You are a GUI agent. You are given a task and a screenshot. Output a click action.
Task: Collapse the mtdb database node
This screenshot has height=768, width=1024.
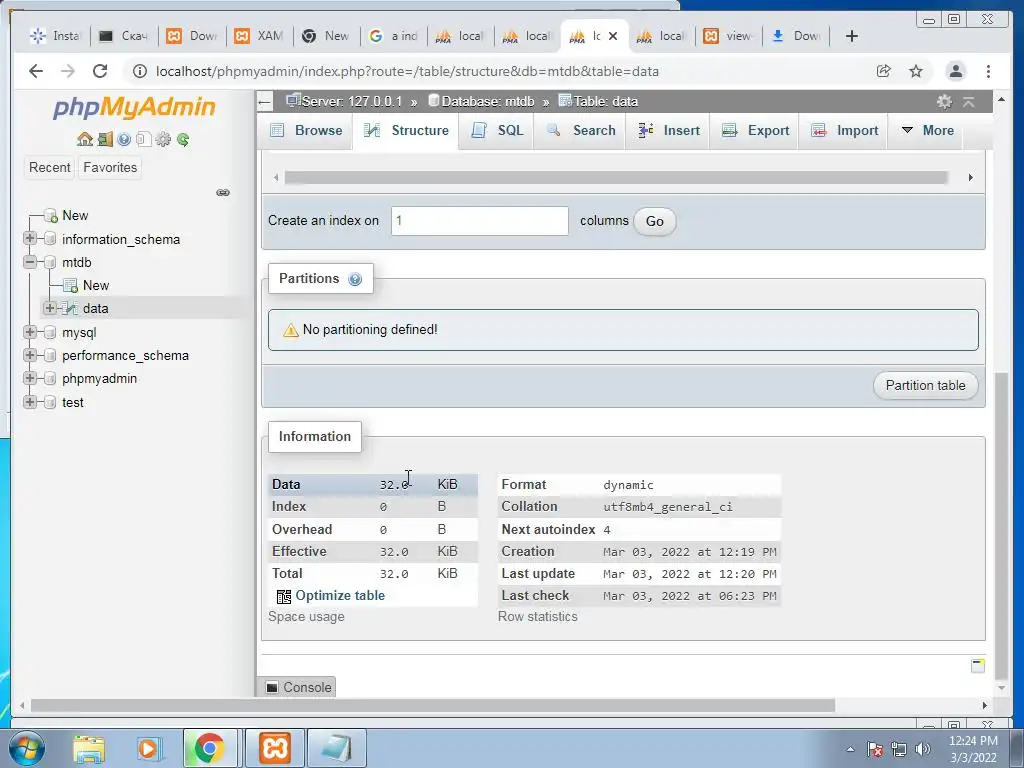pos(29,262)
